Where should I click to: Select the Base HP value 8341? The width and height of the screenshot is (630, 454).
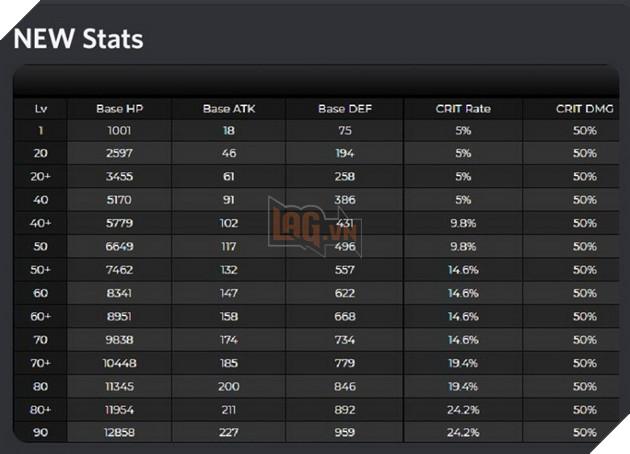coord(119,293)
